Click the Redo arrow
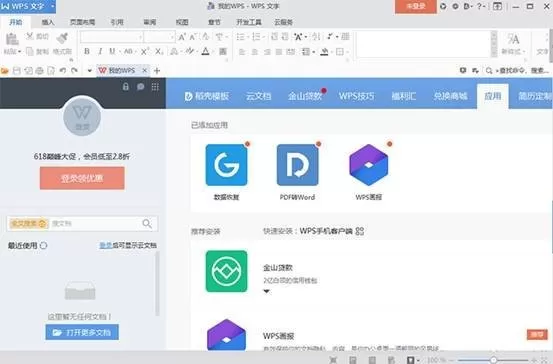Viewport: 553px width, 364px height. click(x=74, y=71)
